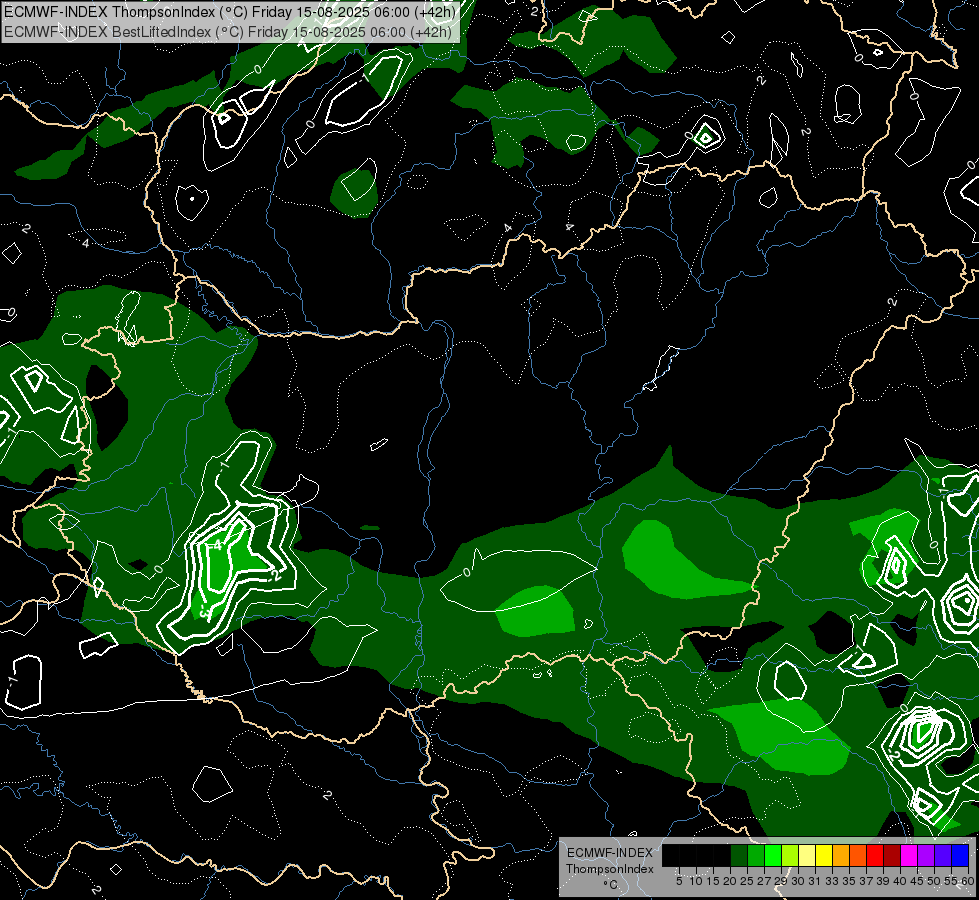
Task: Click legend tick label 45
Action: [x=917, y=881]
